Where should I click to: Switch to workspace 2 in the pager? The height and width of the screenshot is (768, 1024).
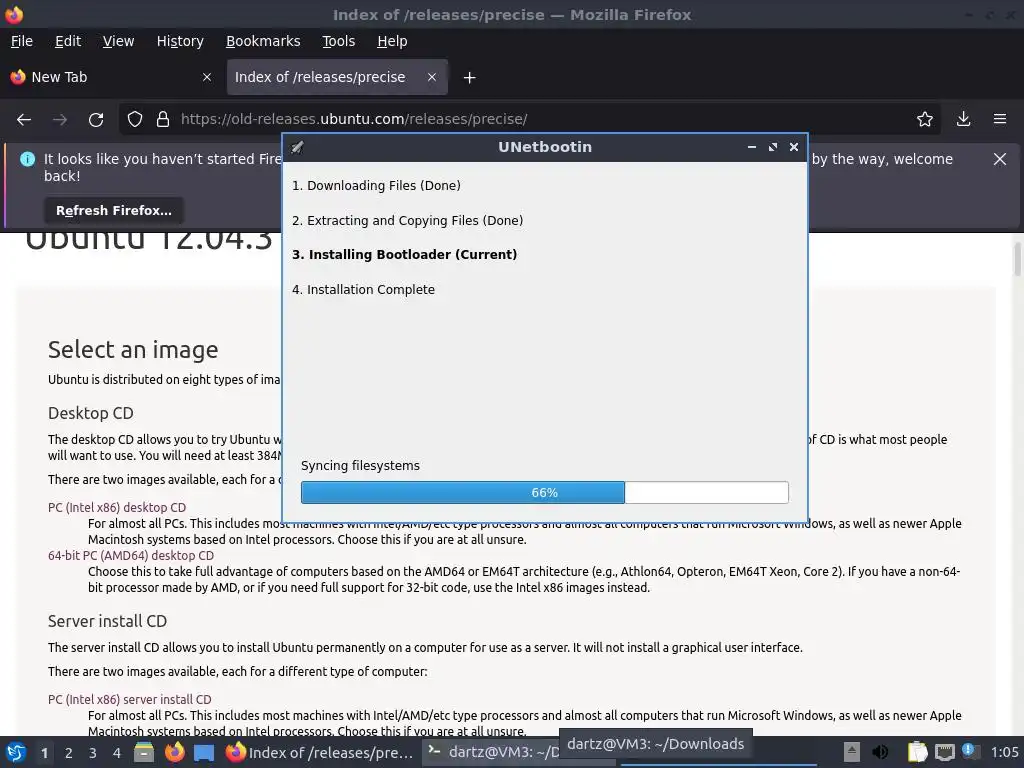coord(69,753)
